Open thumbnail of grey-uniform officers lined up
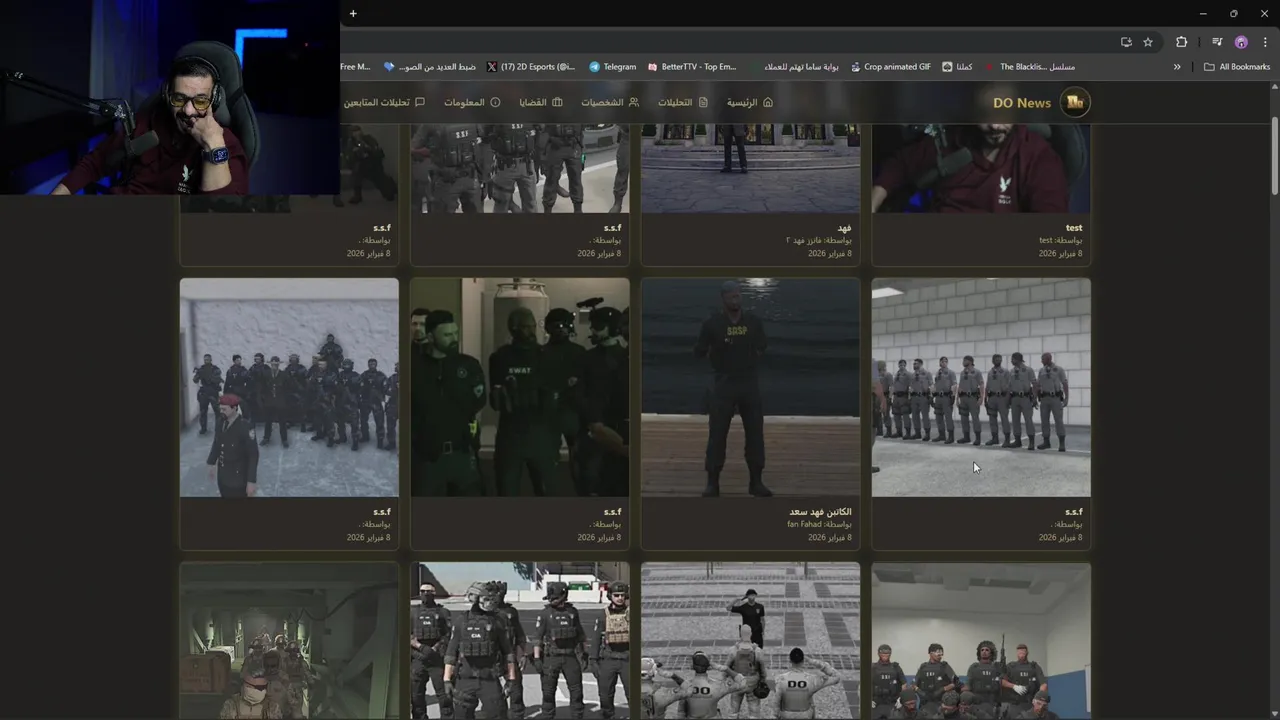This screenshot has width=1280, height=720. click(981, 387)
